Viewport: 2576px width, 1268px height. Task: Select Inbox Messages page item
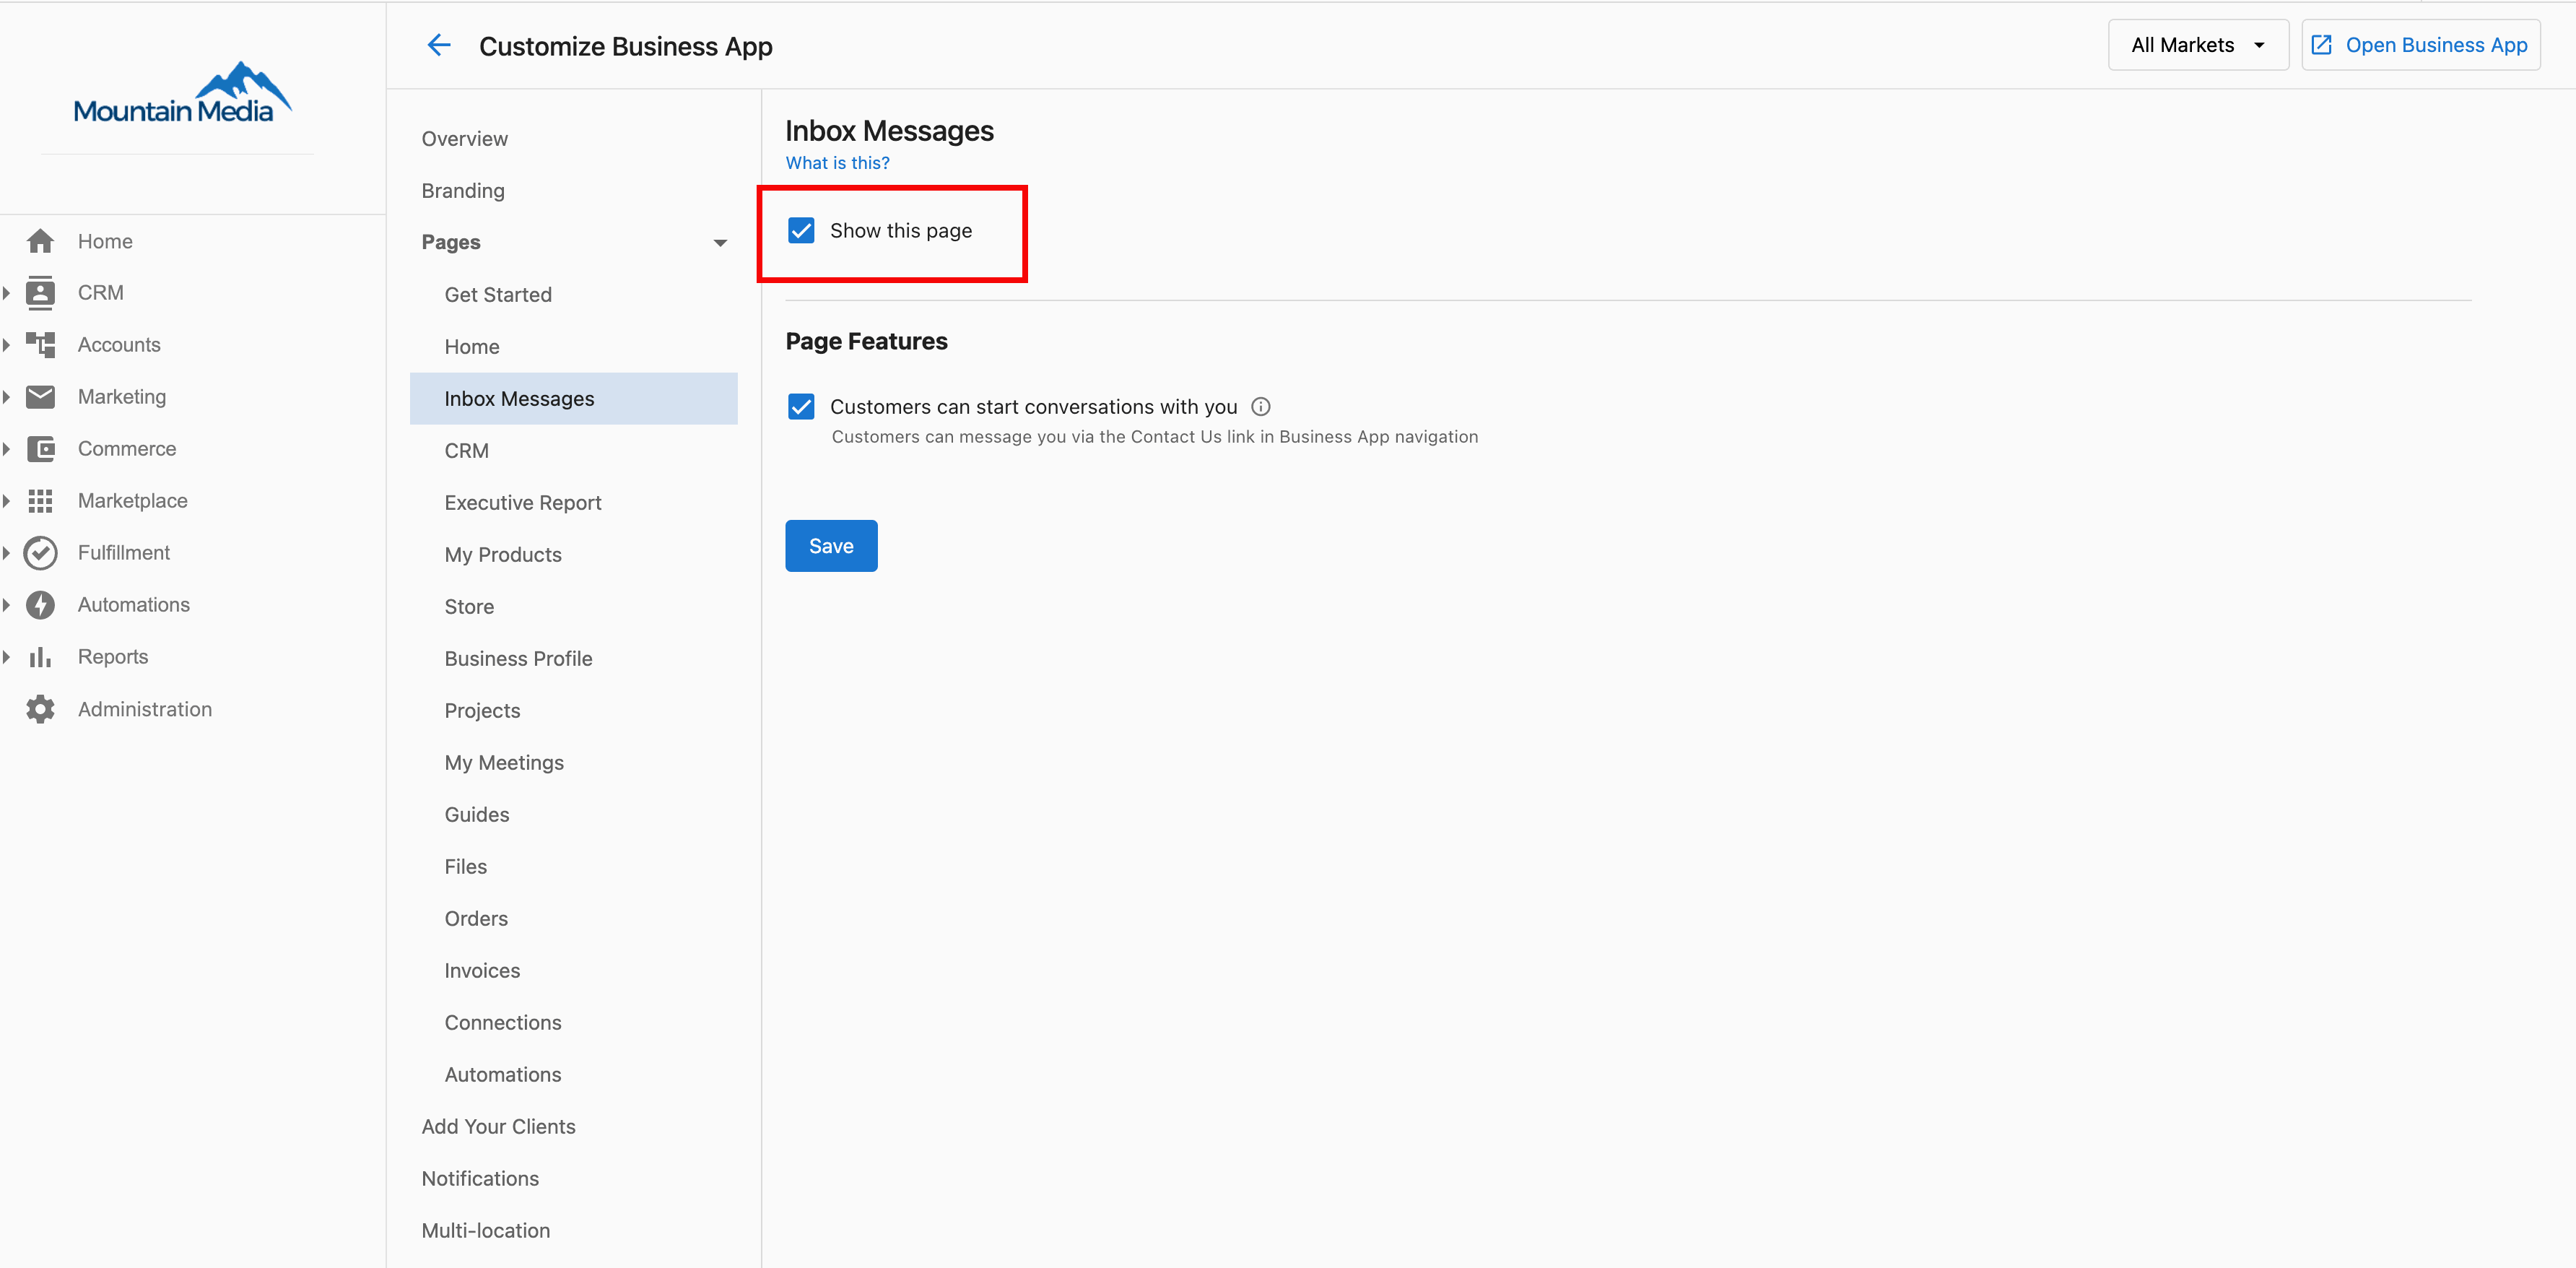(x=573, y=399)
